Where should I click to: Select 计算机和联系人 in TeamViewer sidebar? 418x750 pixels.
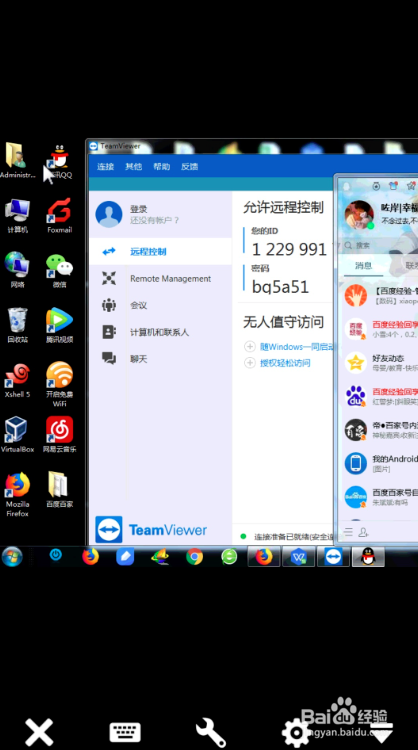(x=160, y=332)
